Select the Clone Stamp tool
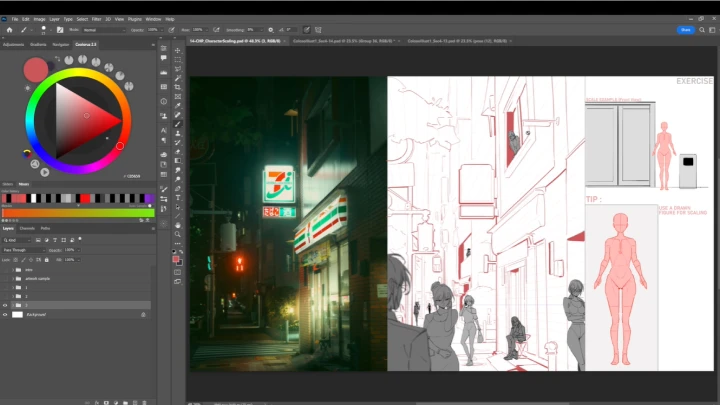 click(178, 133)
